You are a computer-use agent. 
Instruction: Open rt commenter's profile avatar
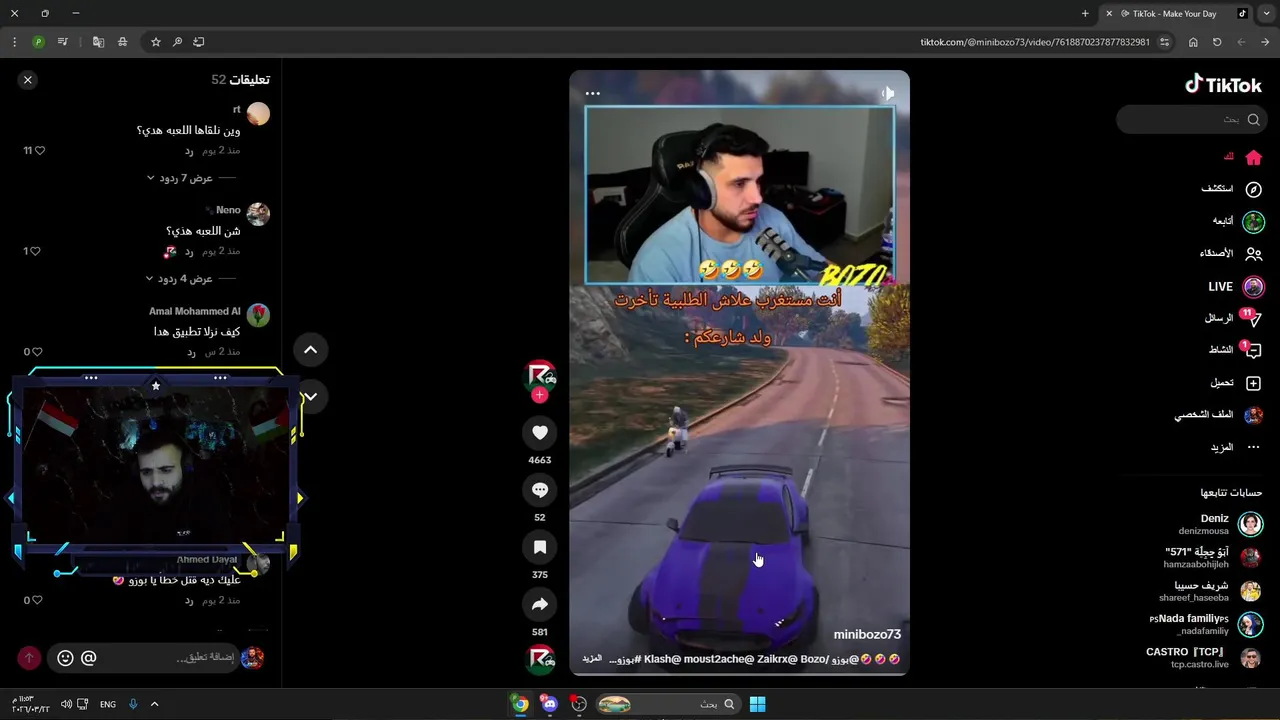coord(258,114)
